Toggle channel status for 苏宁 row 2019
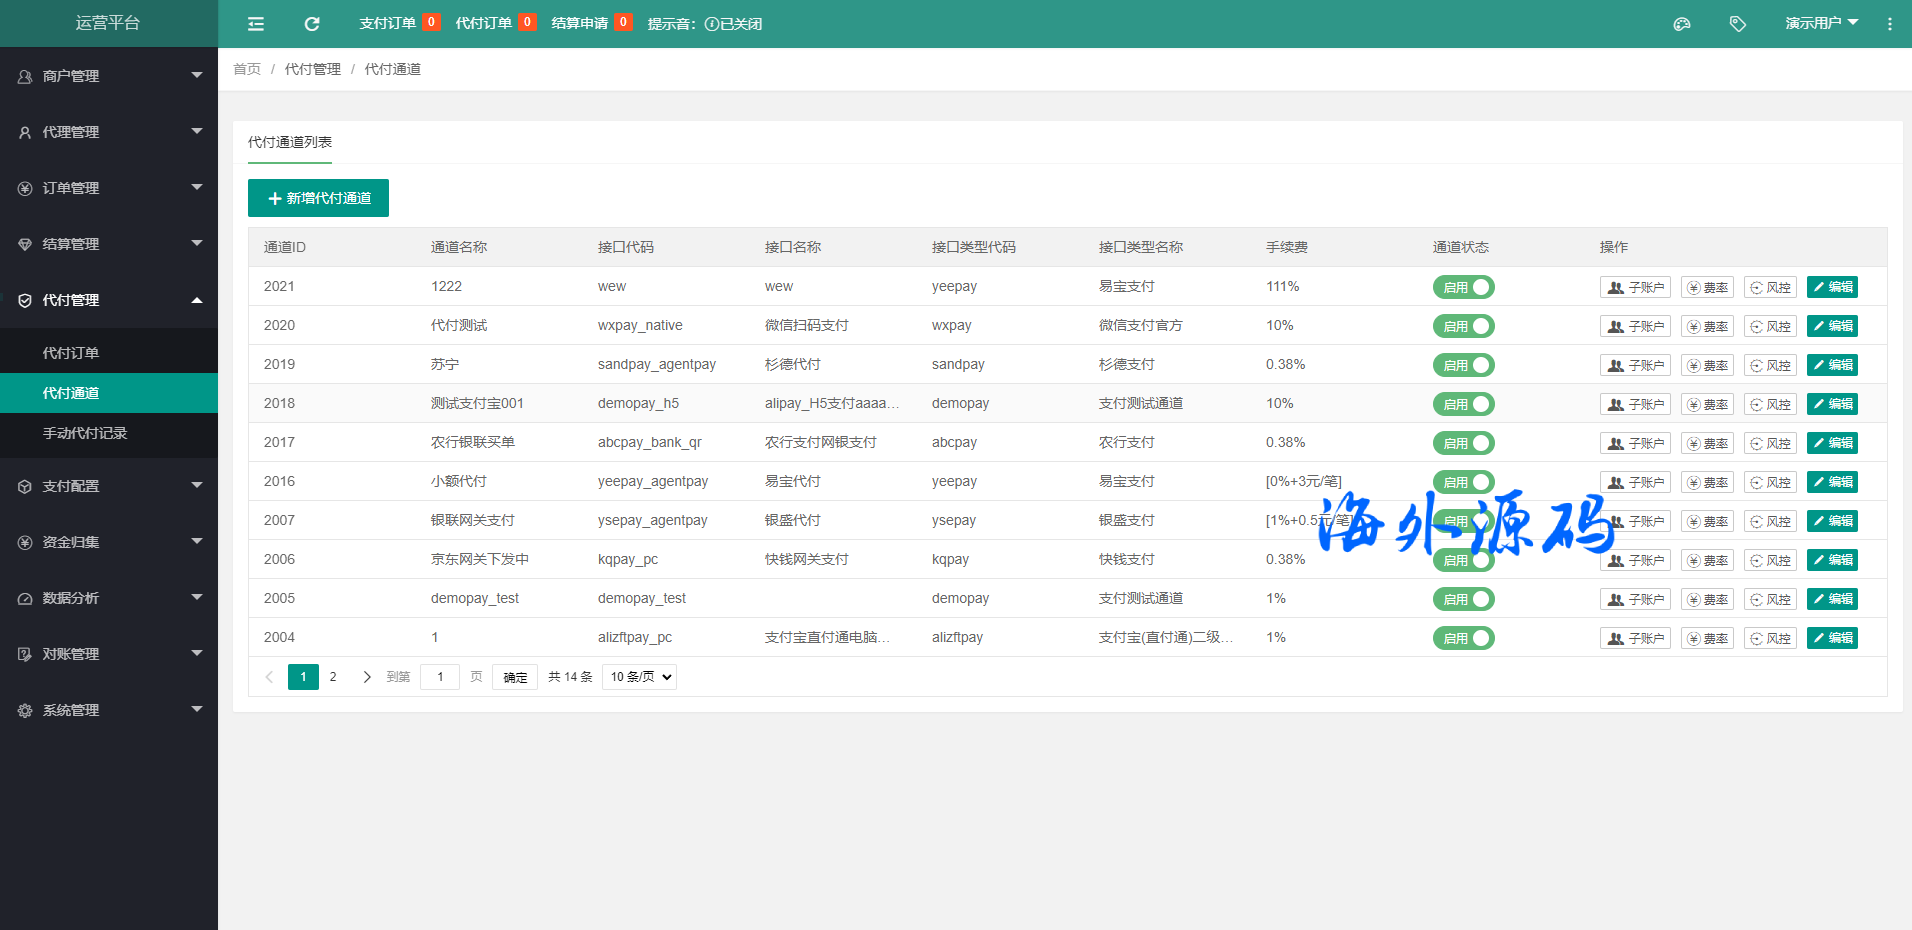Screen dimensions: 1912x930 click(1463, 365)
